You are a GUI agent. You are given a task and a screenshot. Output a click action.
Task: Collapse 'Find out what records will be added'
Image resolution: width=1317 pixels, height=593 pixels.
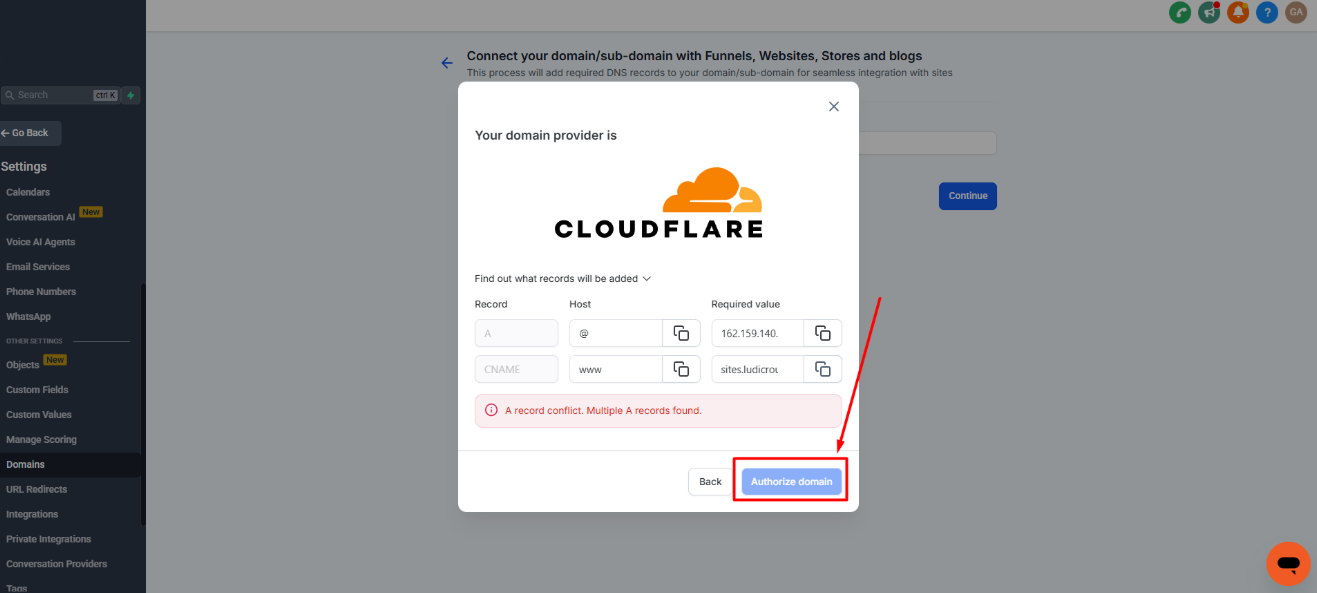point(563,279)
